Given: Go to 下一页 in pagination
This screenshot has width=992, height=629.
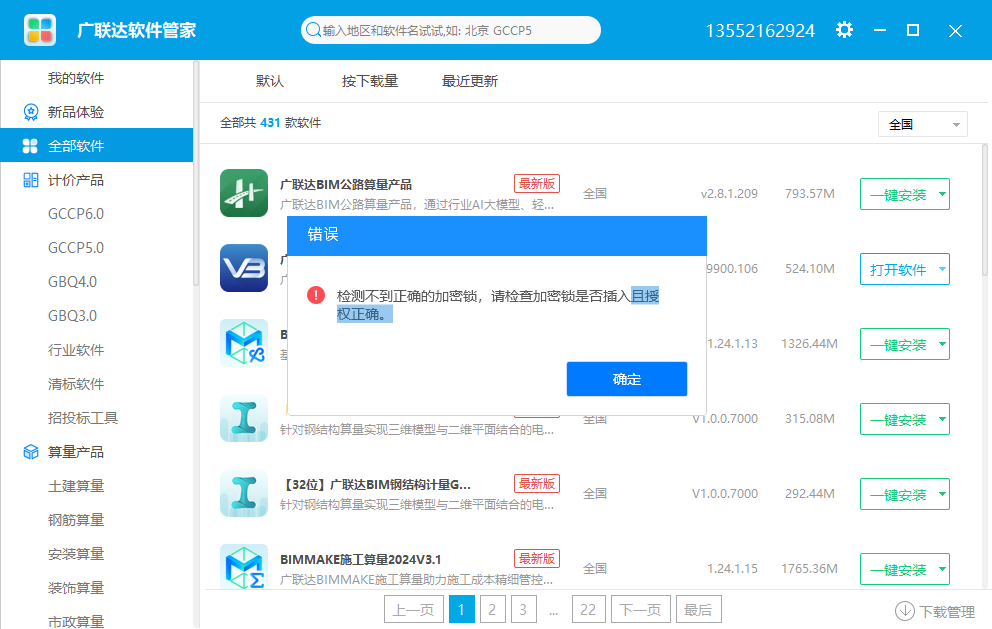Looking at the screenshot, I should [x=640, y=609].
